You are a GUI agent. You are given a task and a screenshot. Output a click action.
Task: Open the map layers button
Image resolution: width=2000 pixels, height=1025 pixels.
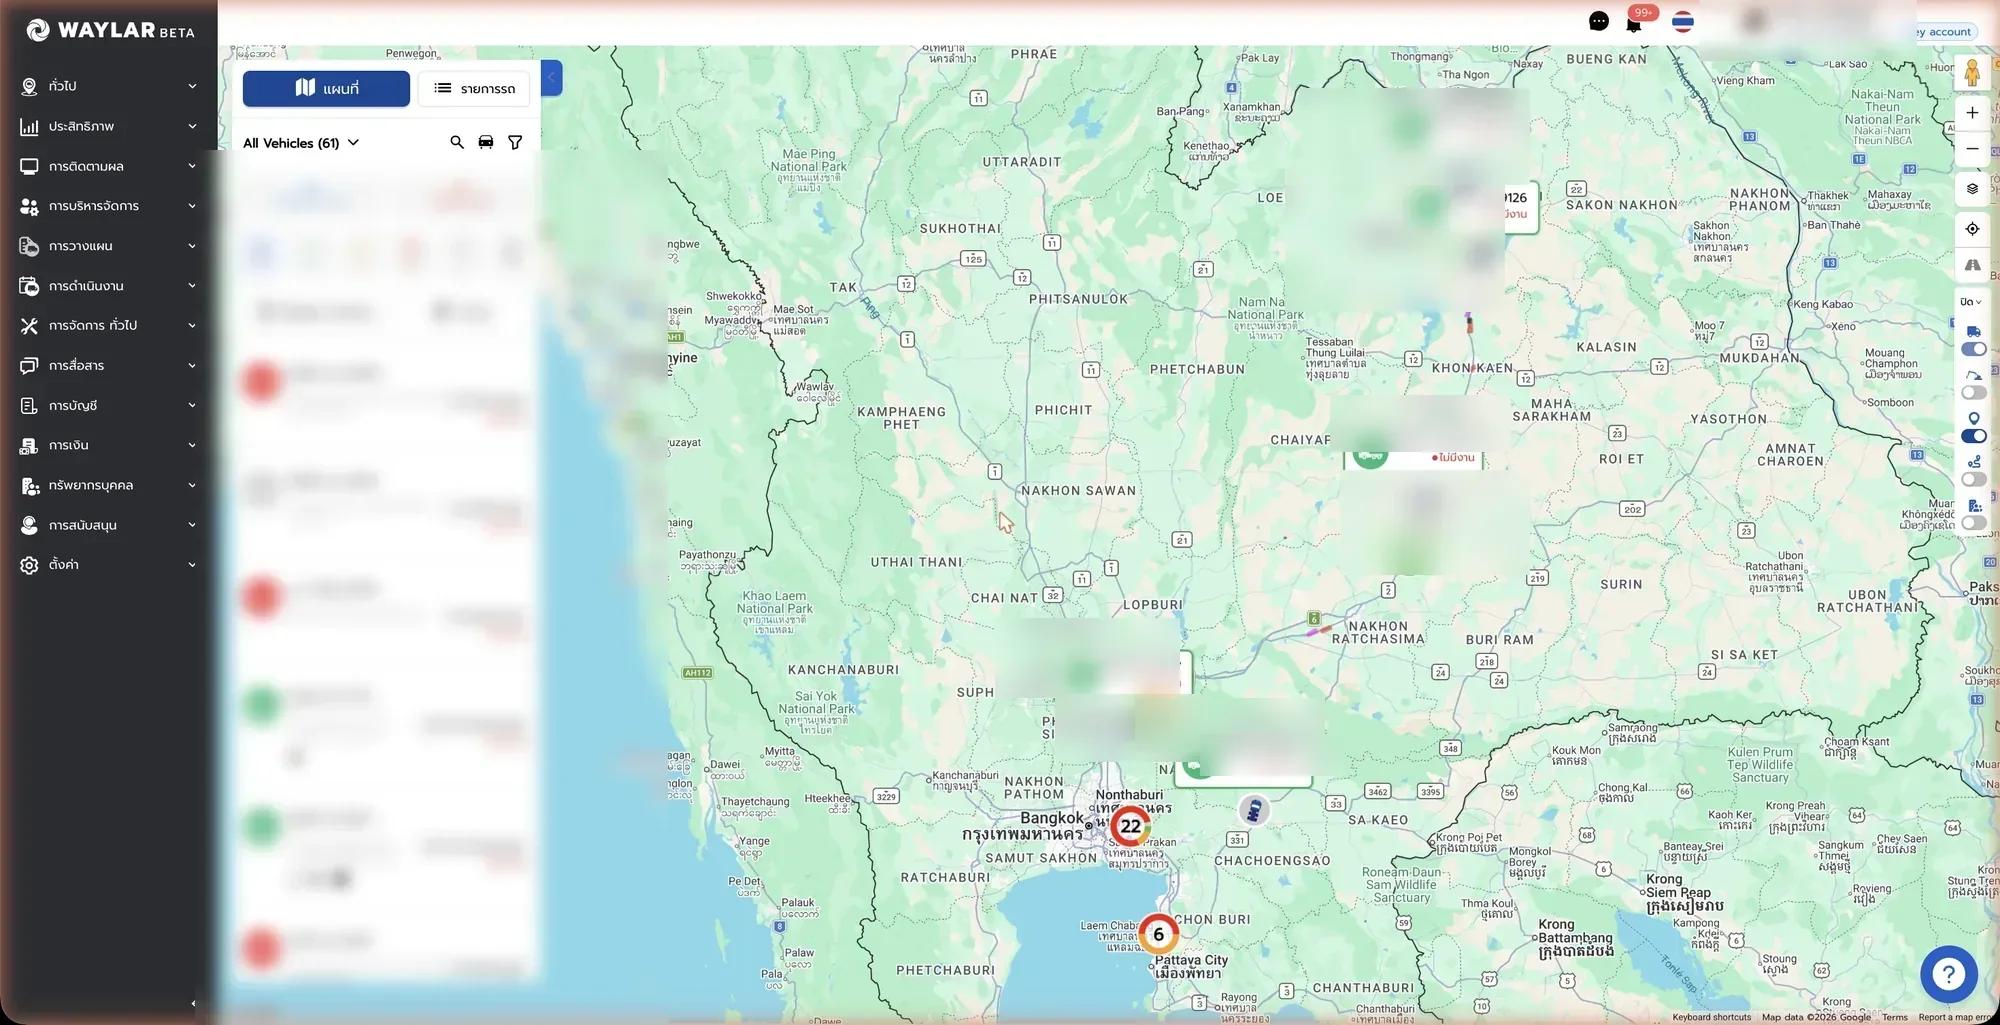click(x=1972, y=189)
